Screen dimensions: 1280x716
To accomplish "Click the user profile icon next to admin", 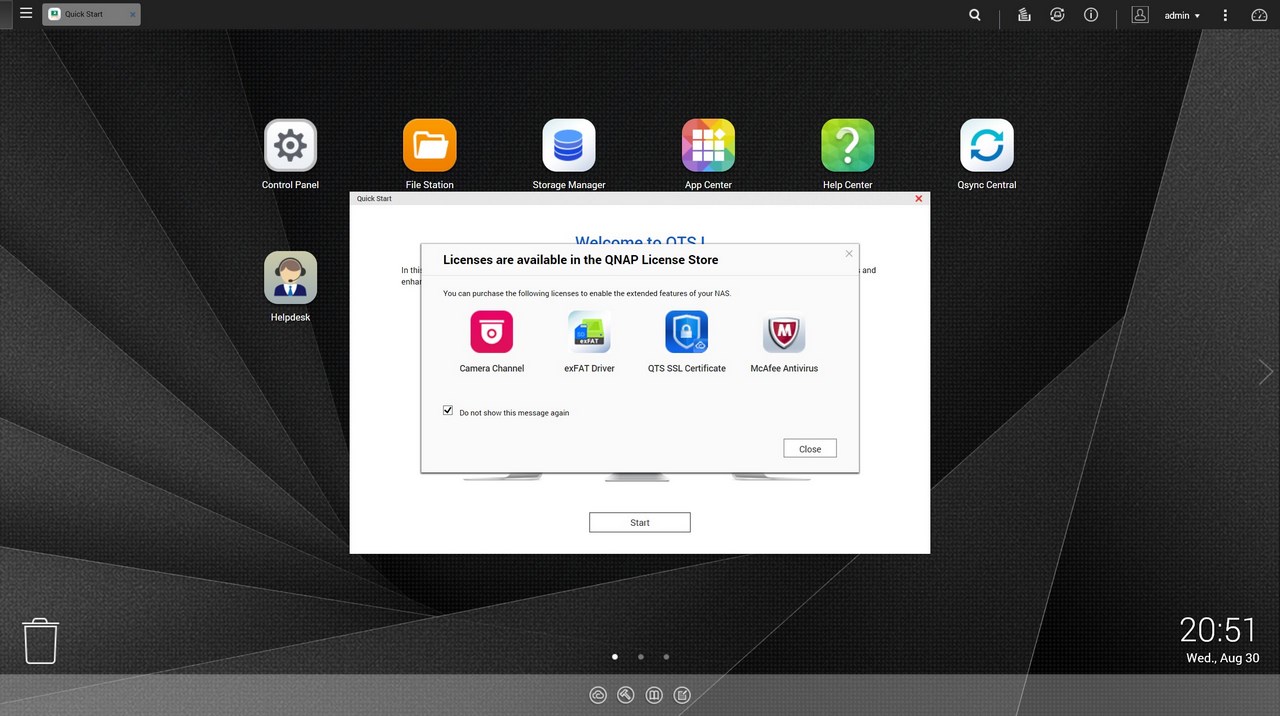I will point(1140,15).
